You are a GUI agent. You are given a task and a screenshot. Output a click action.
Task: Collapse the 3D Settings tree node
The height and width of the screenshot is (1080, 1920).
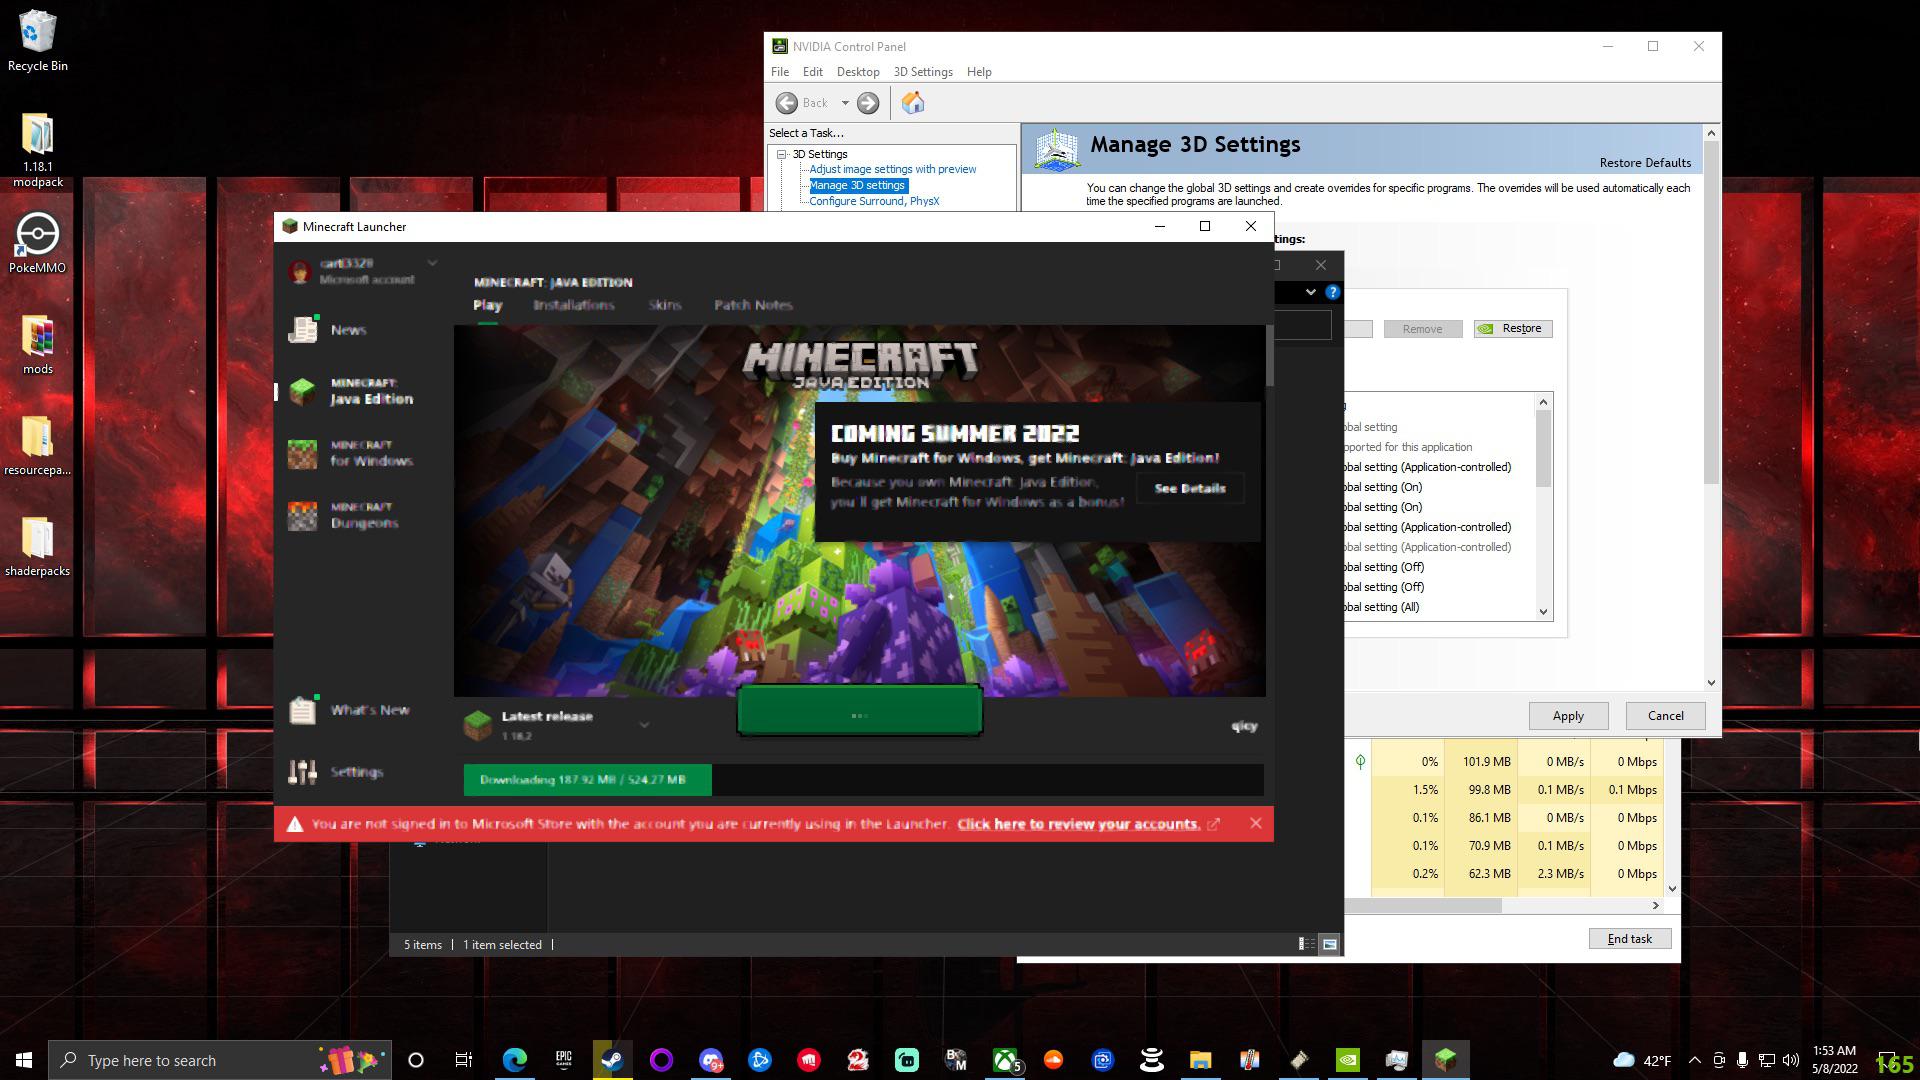(x=779, y=154)
